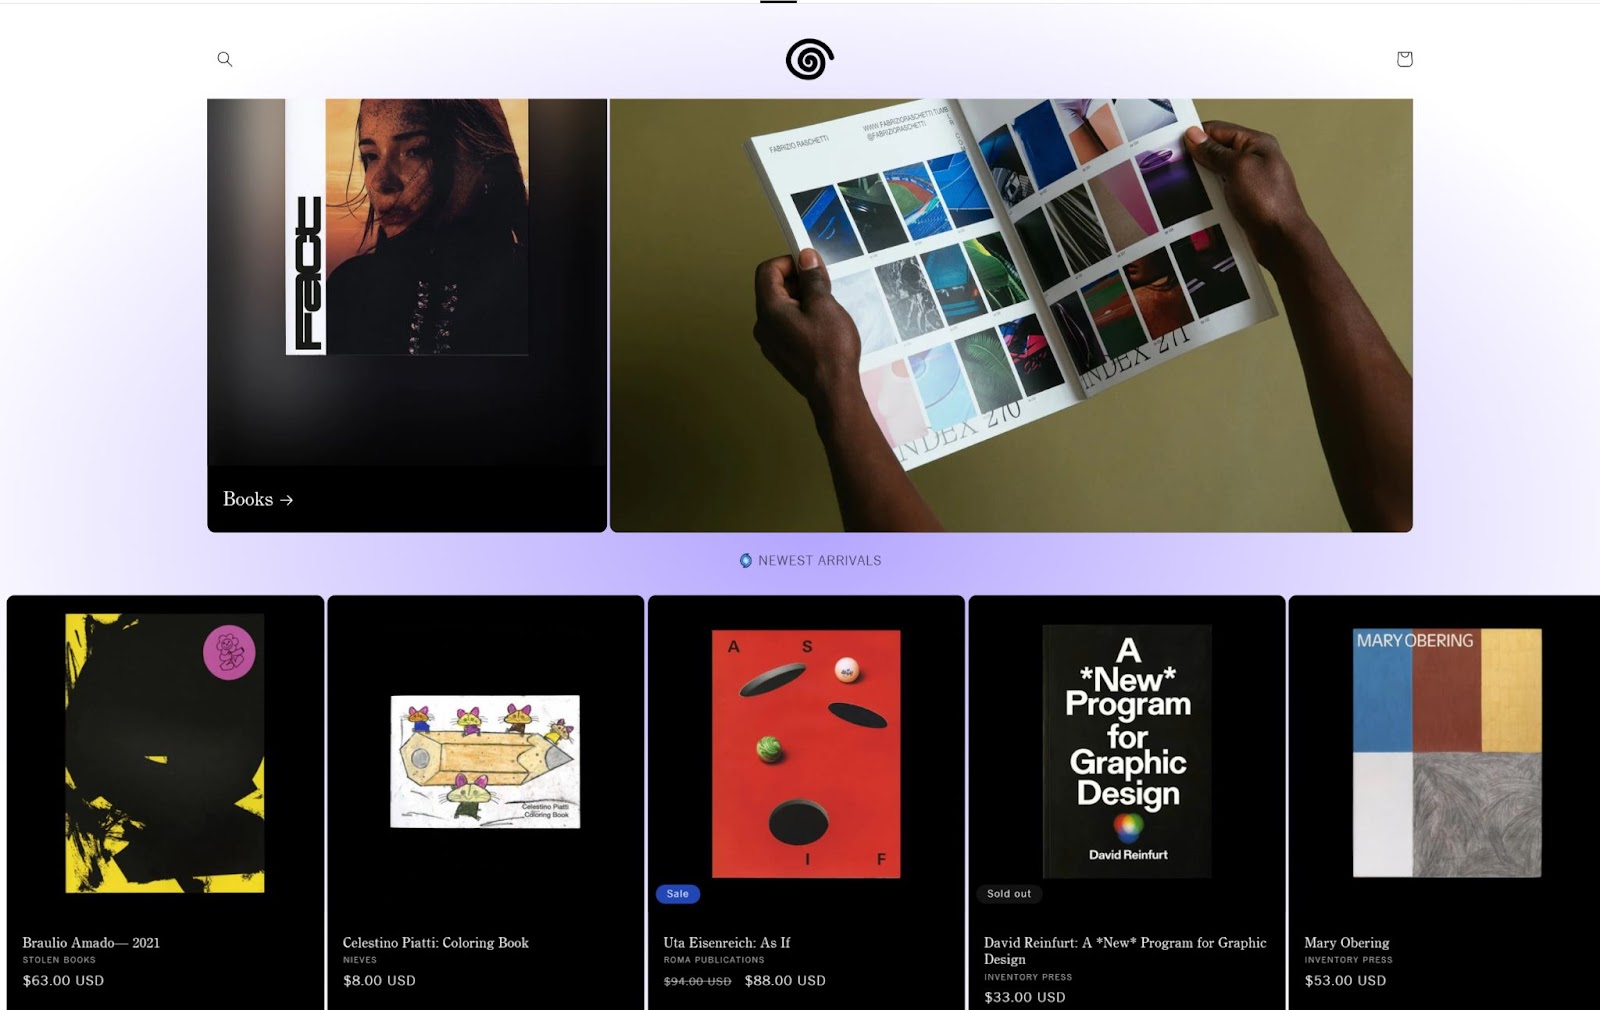Click Celestino Piatti: Coloring Book title
Screen dimensions: 1600x1010
coord(436,943)
